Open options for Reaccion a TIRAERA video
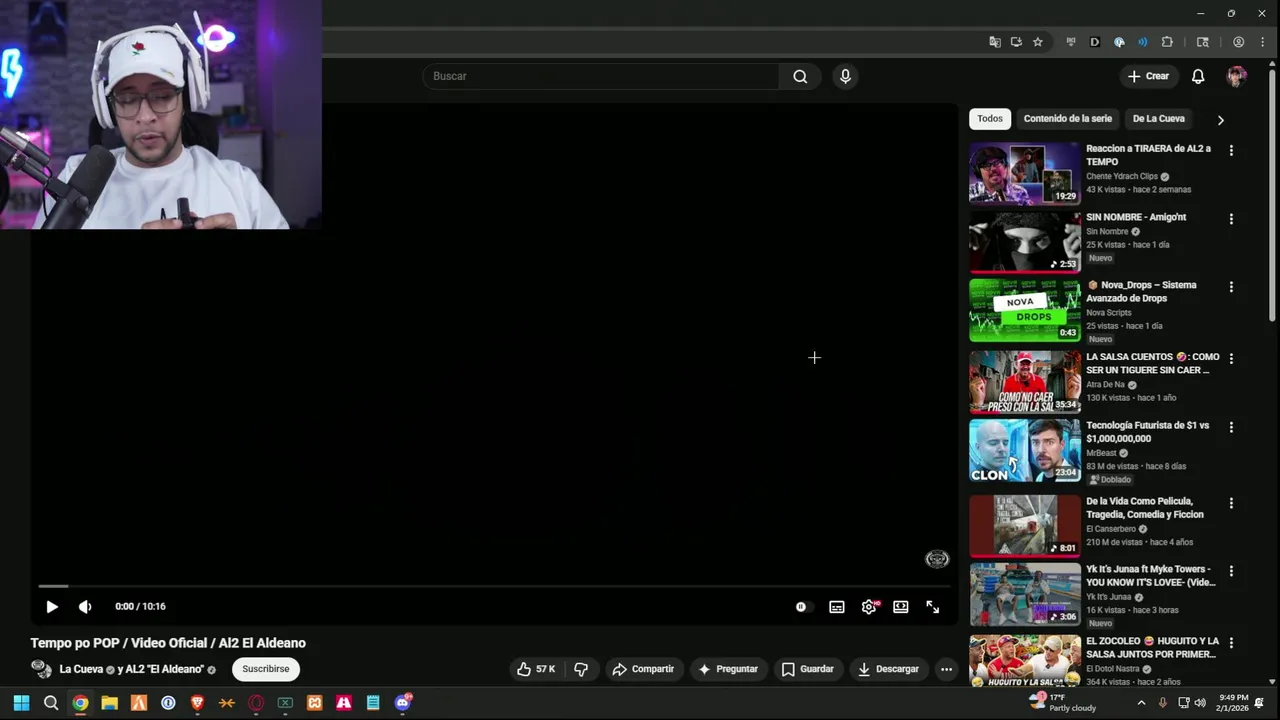Image resolution: width=1280 pixels, height=720 pixels. (1231, 150)
